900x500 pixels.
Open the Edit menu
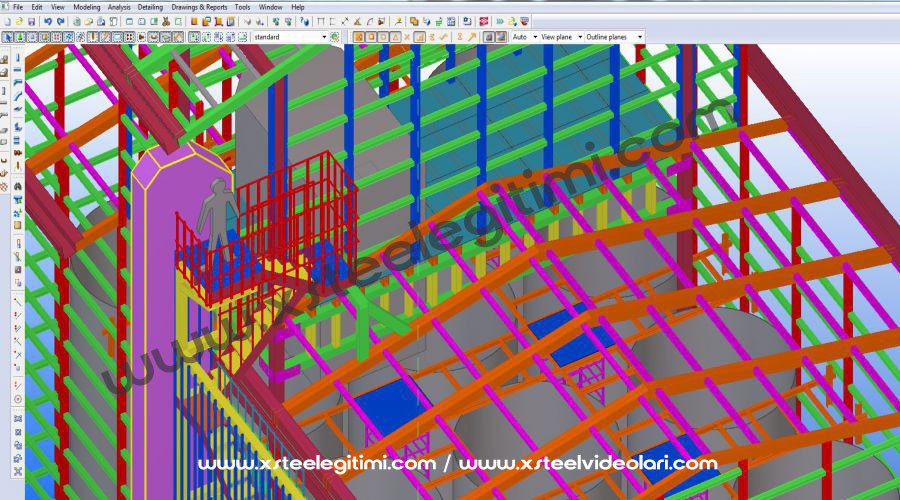pos(37,7)
